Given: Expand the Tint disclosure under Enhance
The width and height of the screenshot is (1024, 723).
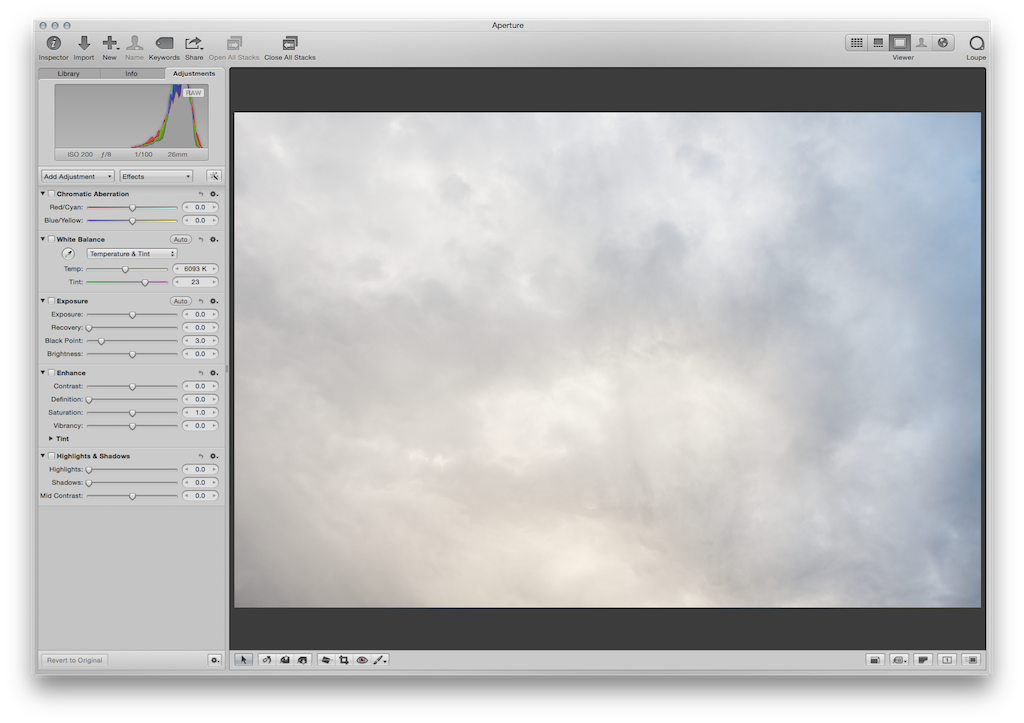Looking at the screenshot, I should pos(51,438).
